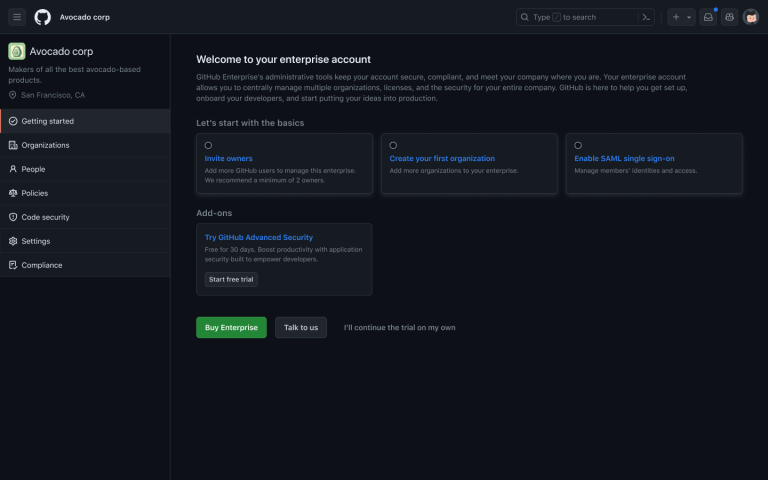768x480 pixels.
Task: Click the user profile avatar
Action: [750, 17]
